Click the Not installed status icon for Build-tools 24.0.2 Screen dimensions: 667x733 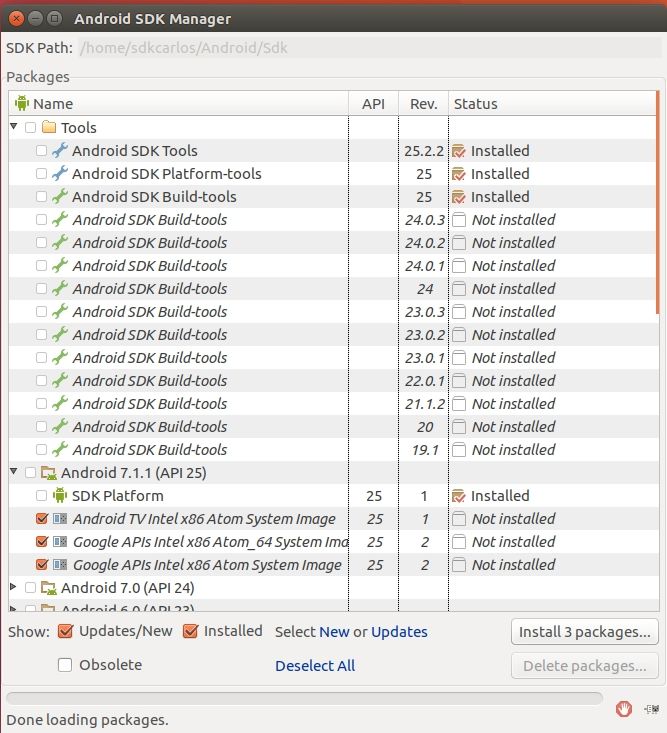(x=459, y=243)
